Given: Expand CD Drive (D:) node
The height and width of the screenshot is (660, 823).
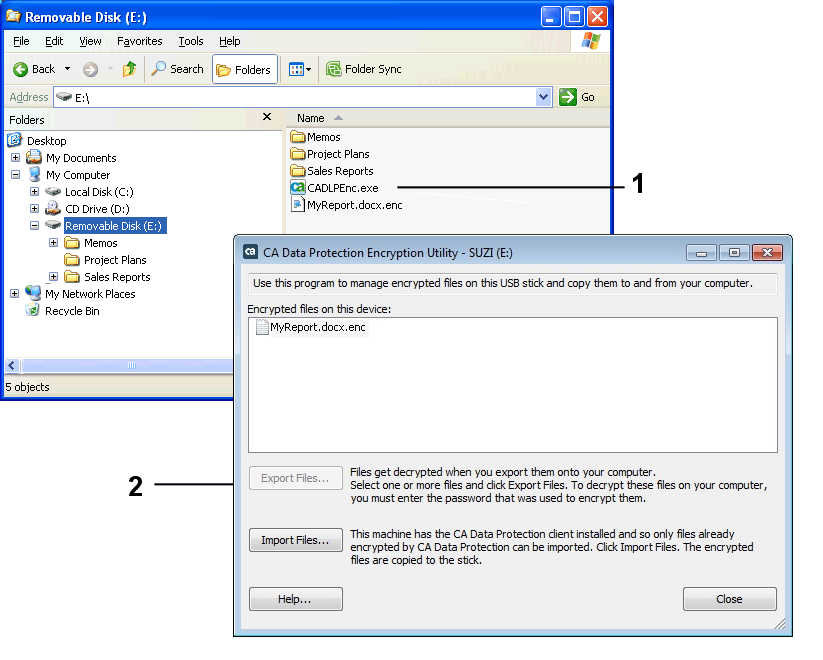Looking at the screenshot, I should (34, 208).
